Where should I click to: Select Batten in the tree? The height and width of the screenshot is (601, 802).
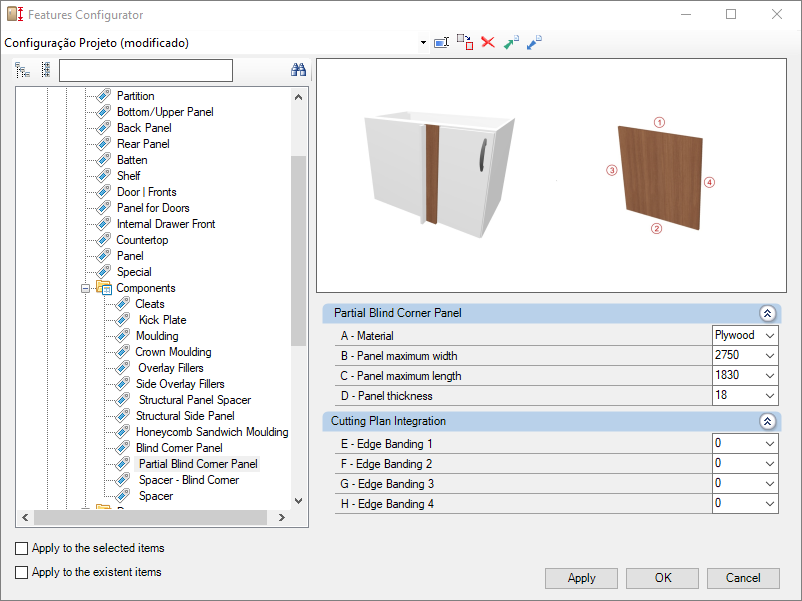132,160
